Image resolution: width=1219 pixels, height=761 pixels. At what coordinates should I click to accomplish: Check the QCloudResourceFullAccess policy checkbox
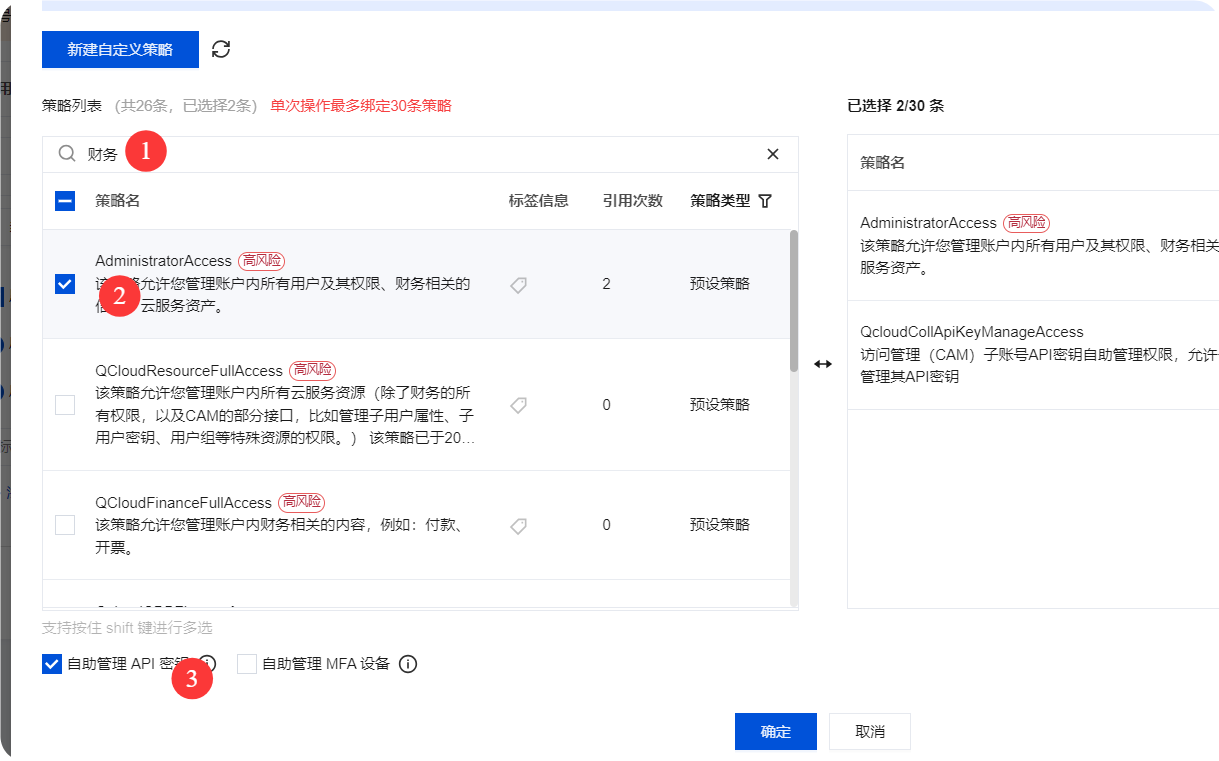(x=65, y=405)
